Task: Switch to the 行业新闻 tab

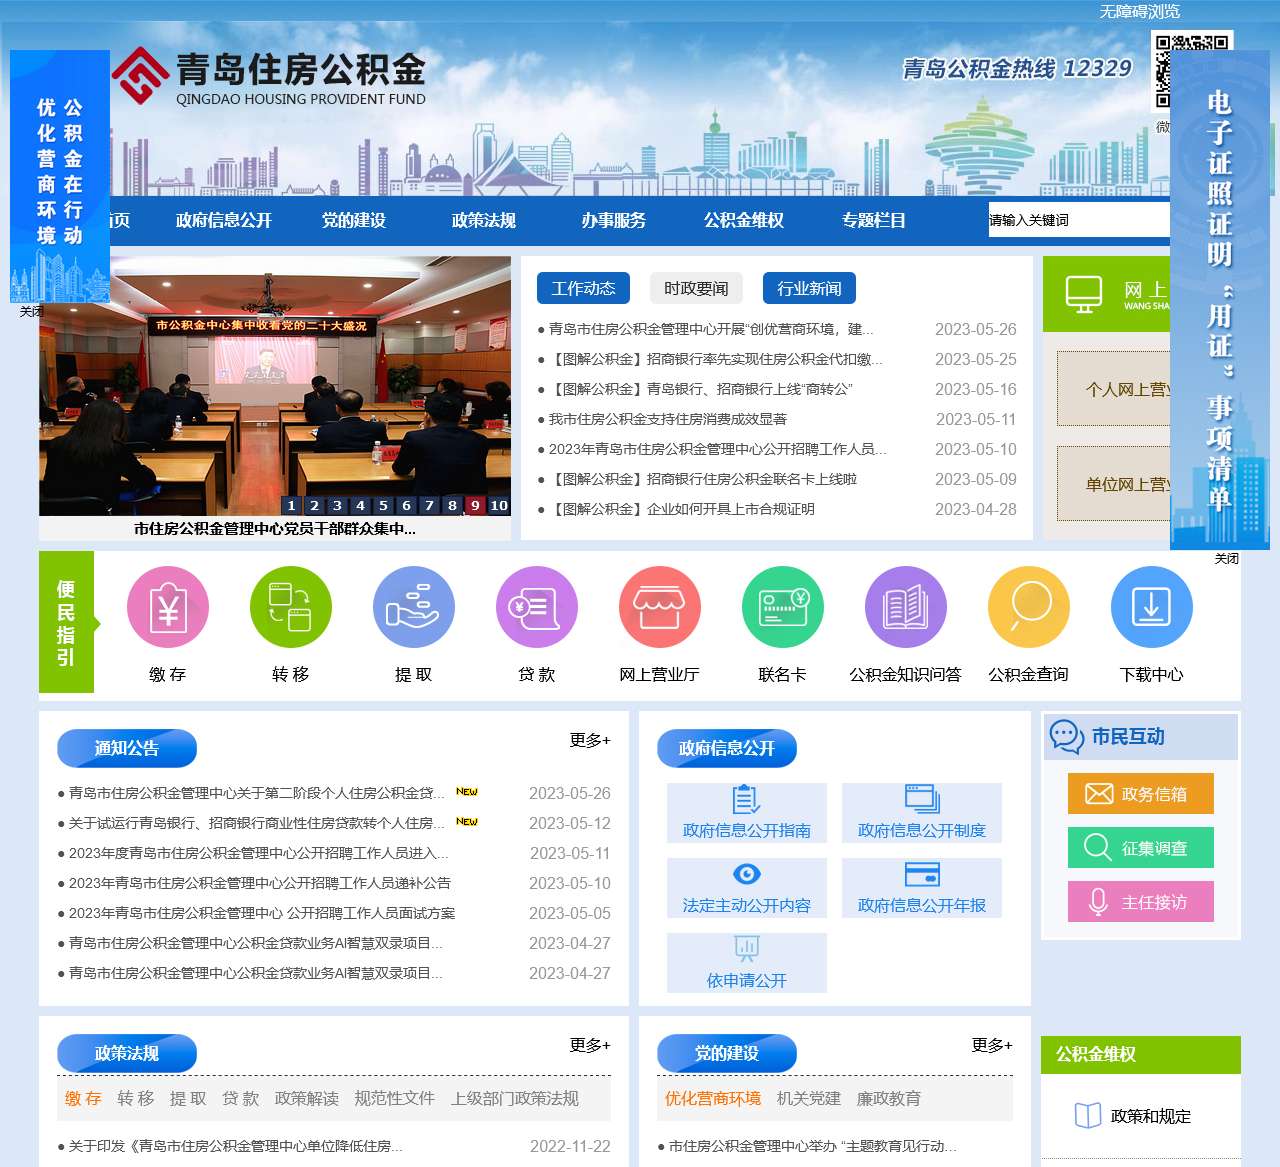Action: click(x=810, y=288)
